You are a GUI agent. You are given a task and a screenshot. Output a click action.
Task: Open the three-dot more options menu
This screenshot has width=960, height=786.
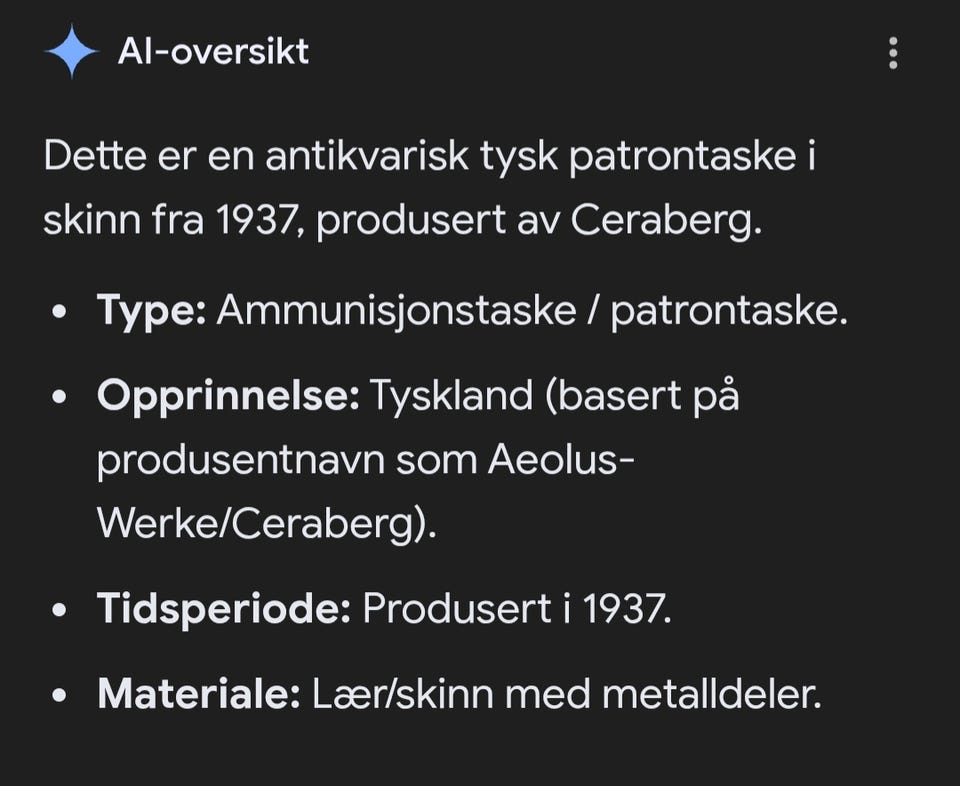tap(893, 53)
